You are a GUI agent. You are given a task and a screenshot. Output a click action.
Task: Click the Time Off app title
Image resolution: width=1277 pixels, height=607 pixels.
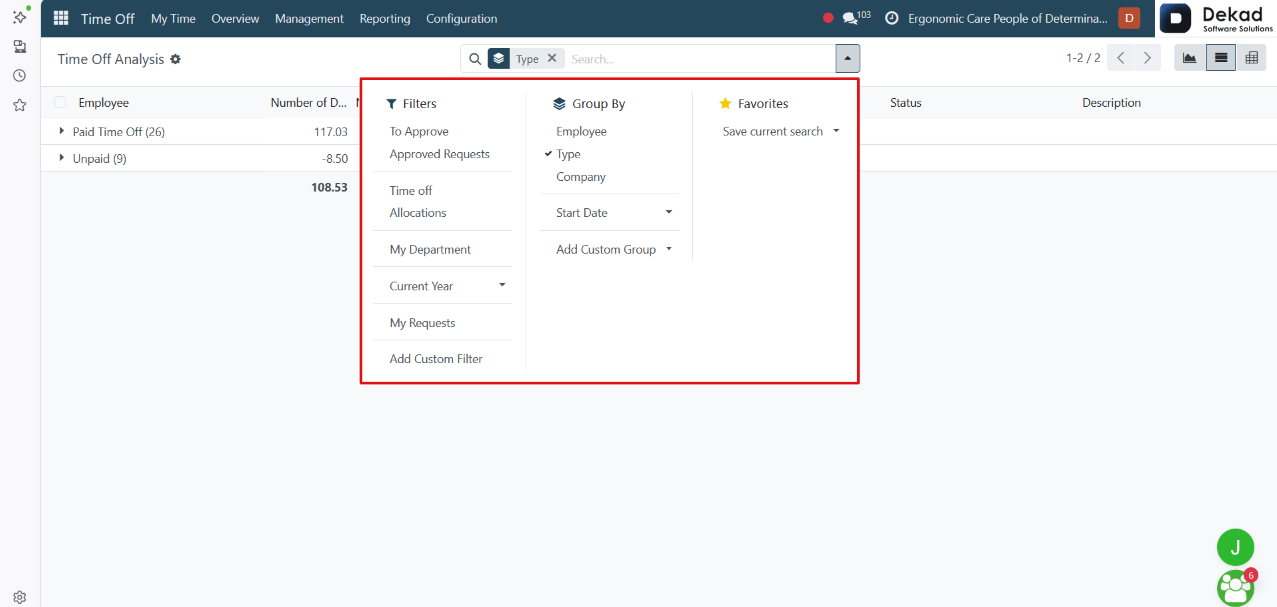[108, 18]
